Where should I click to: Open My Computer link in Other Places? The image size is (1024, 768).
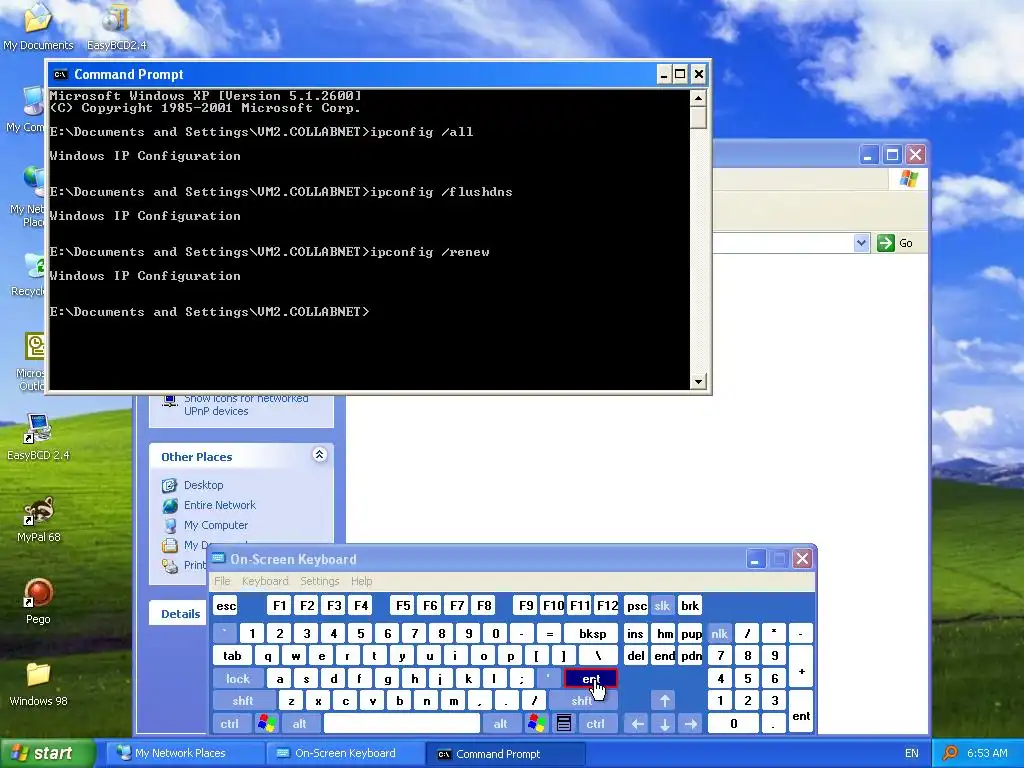216,525
